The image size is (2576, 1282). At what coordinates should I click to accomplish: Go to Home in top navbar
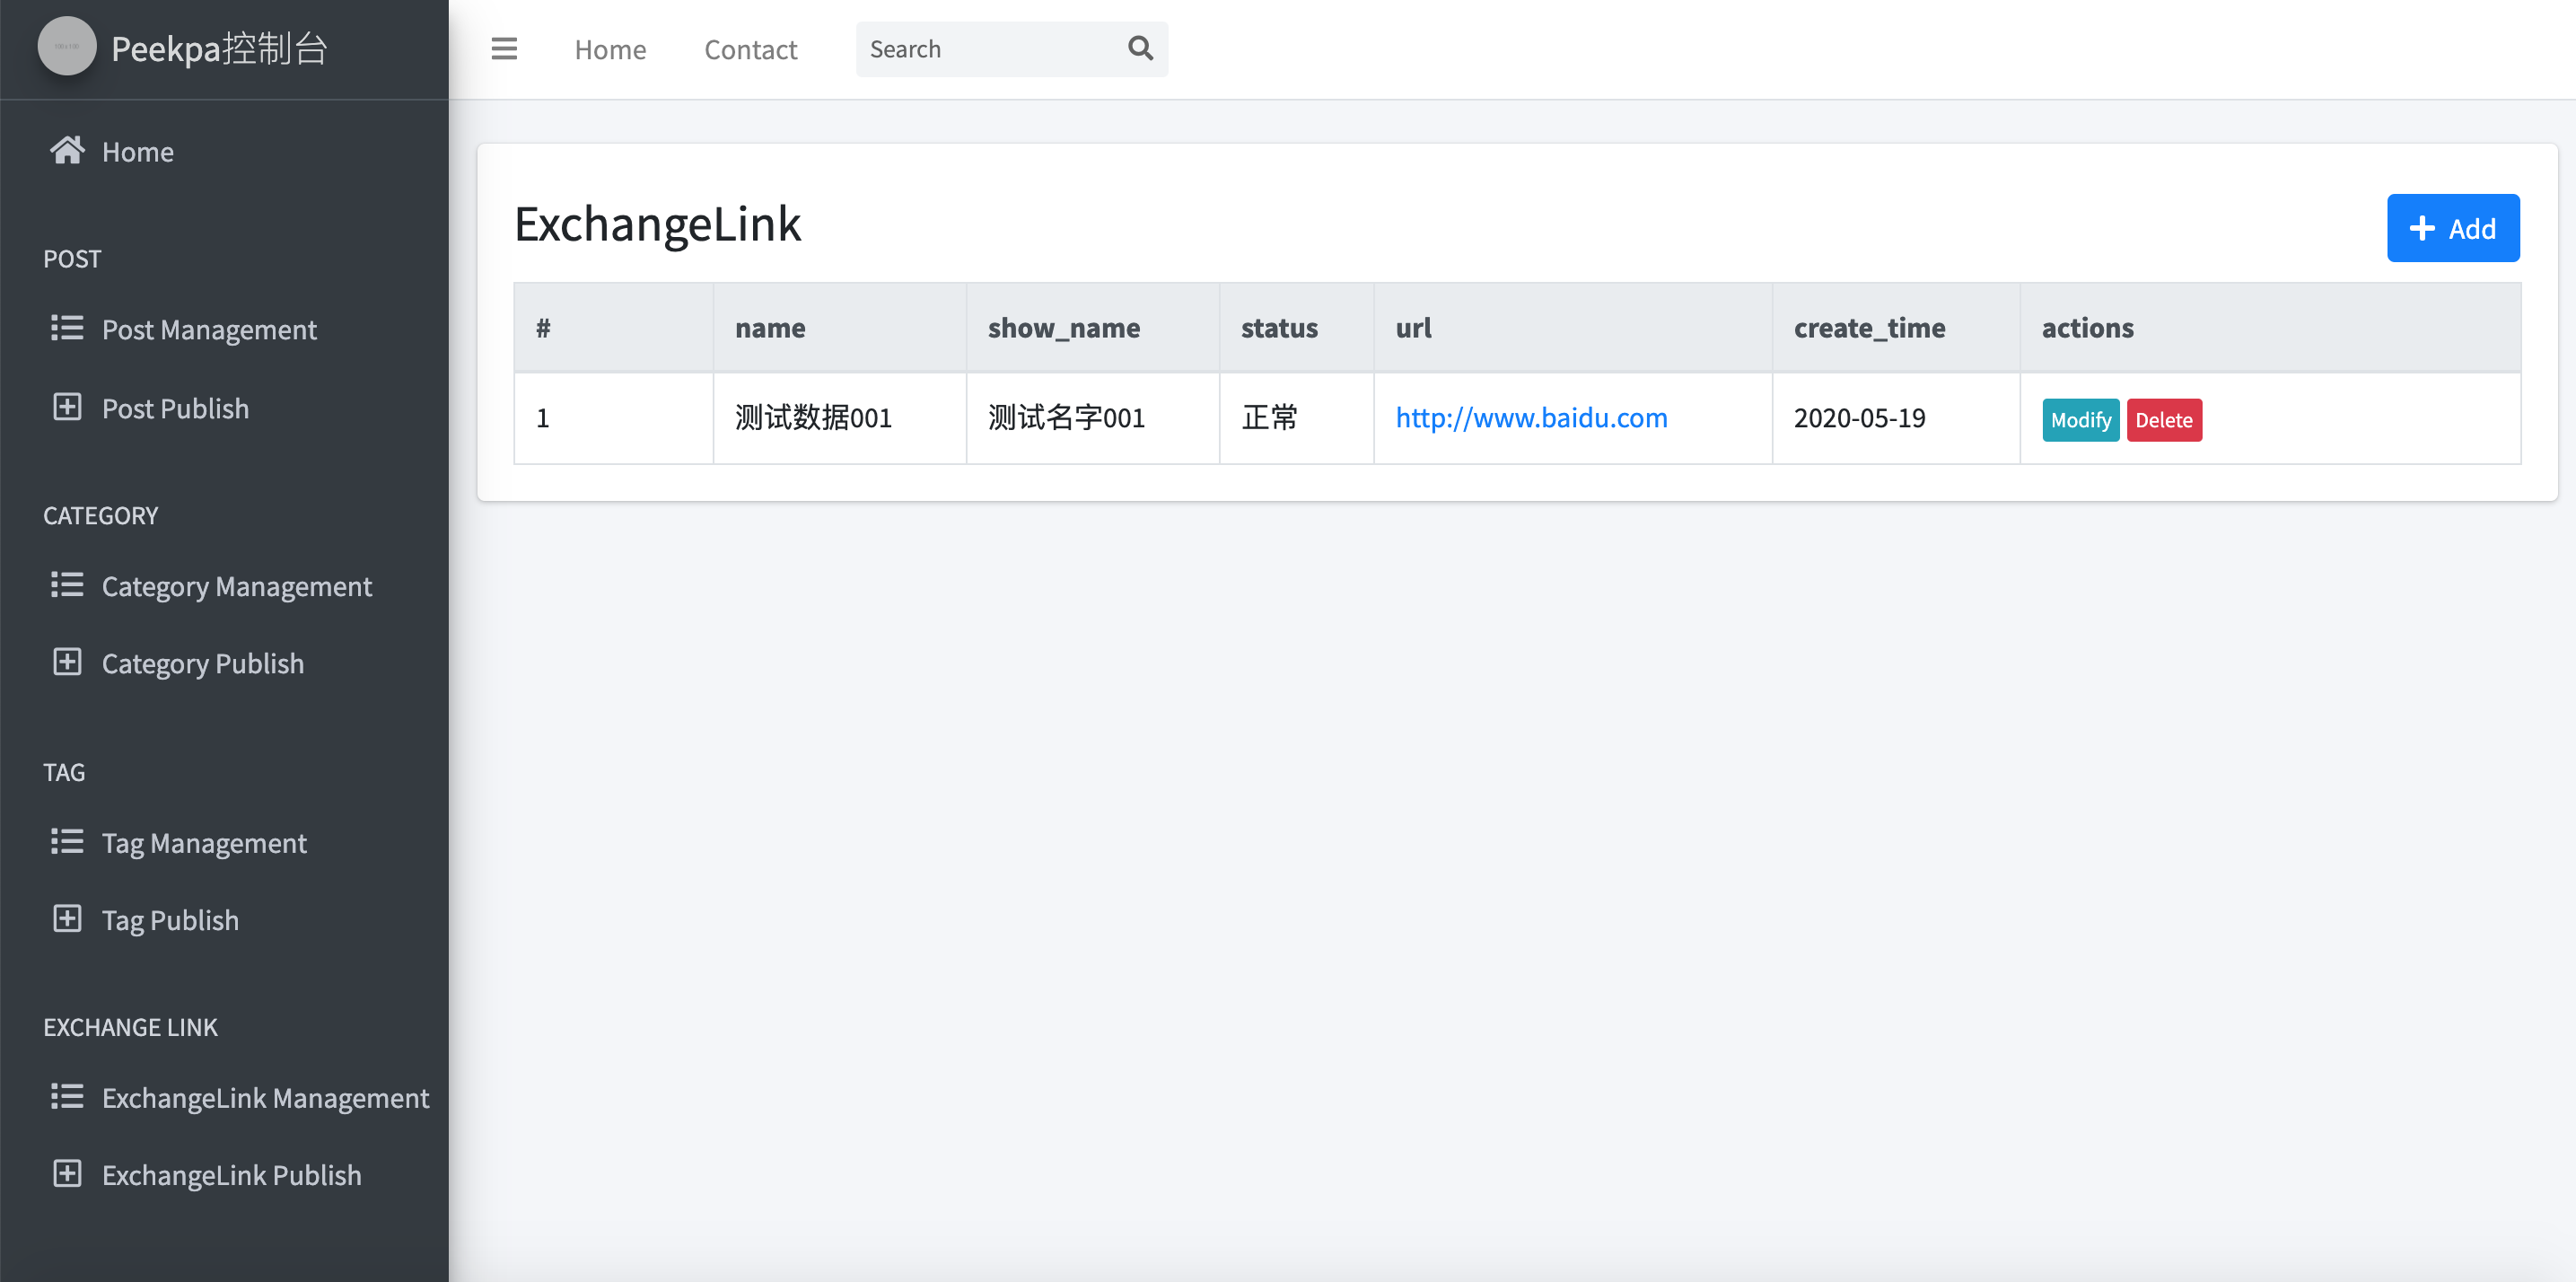[610, 49]
